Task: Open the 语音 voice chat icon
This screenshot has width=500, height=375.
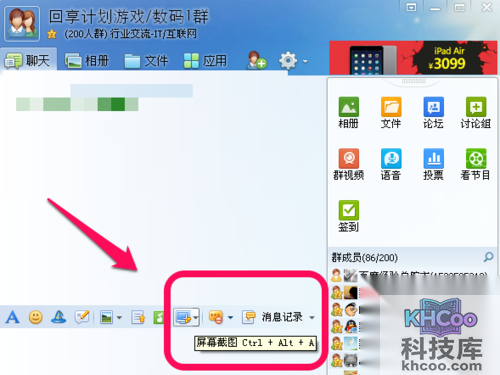Action: pos(391,164)
